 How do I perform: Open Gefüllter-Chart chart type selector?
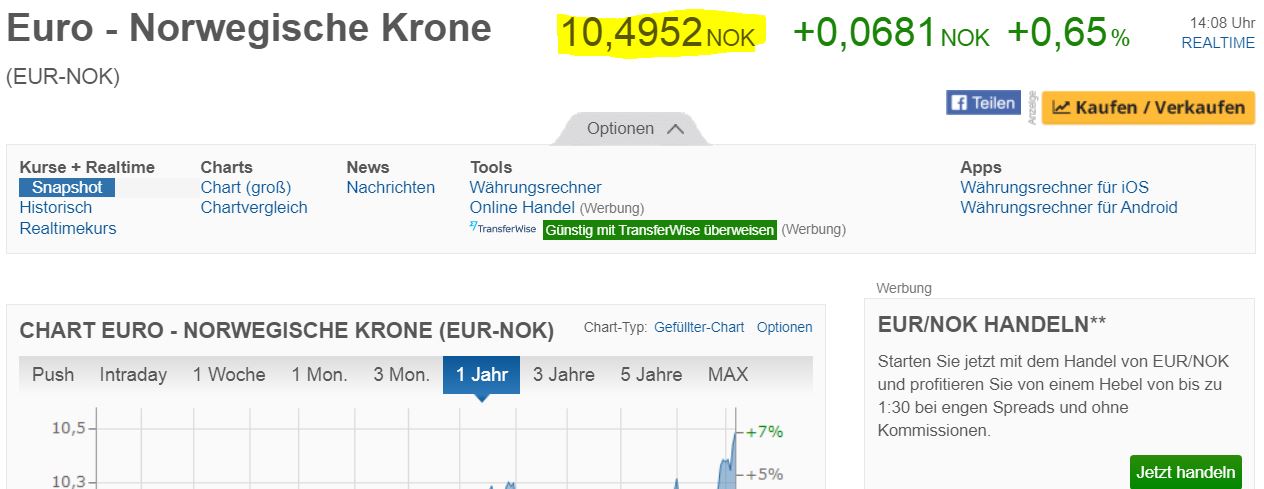699,327
